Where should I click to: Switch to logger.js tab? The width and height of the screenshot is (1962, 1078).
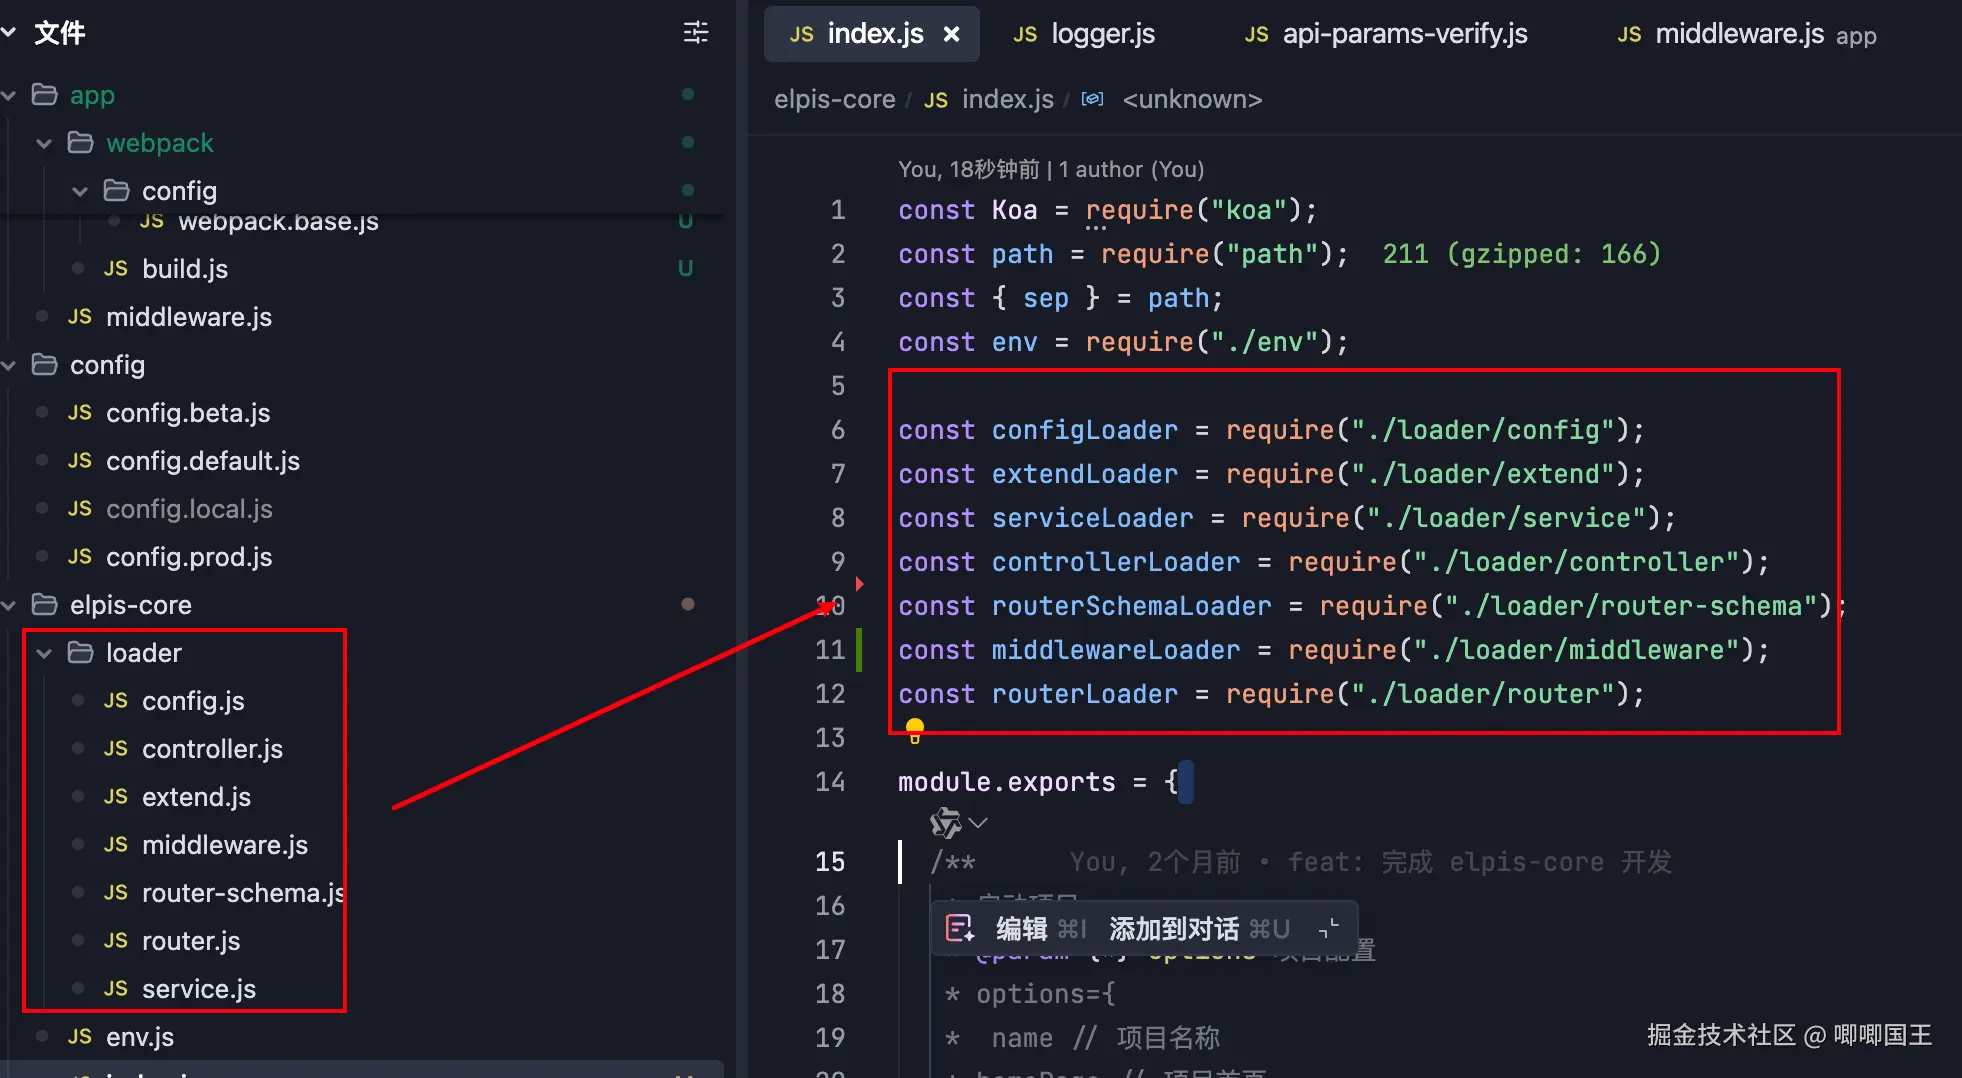coord(1084,34)
